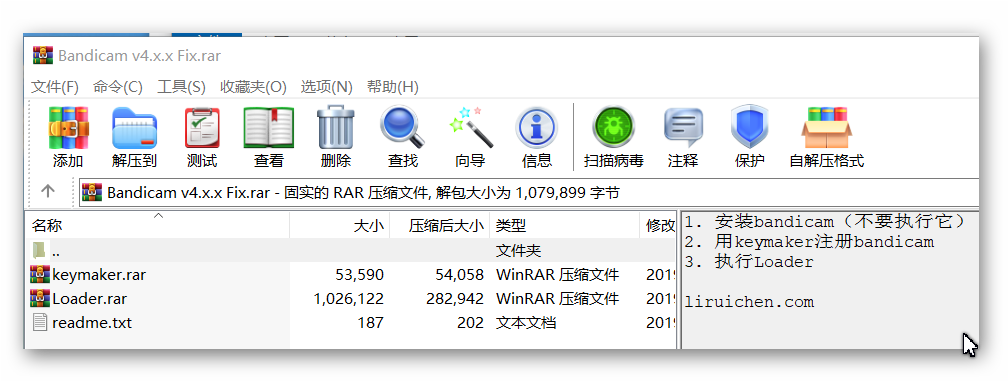1008x381 pixels.
Task: Open the 查找 (Find) magnifier tool
Action: 402,127
